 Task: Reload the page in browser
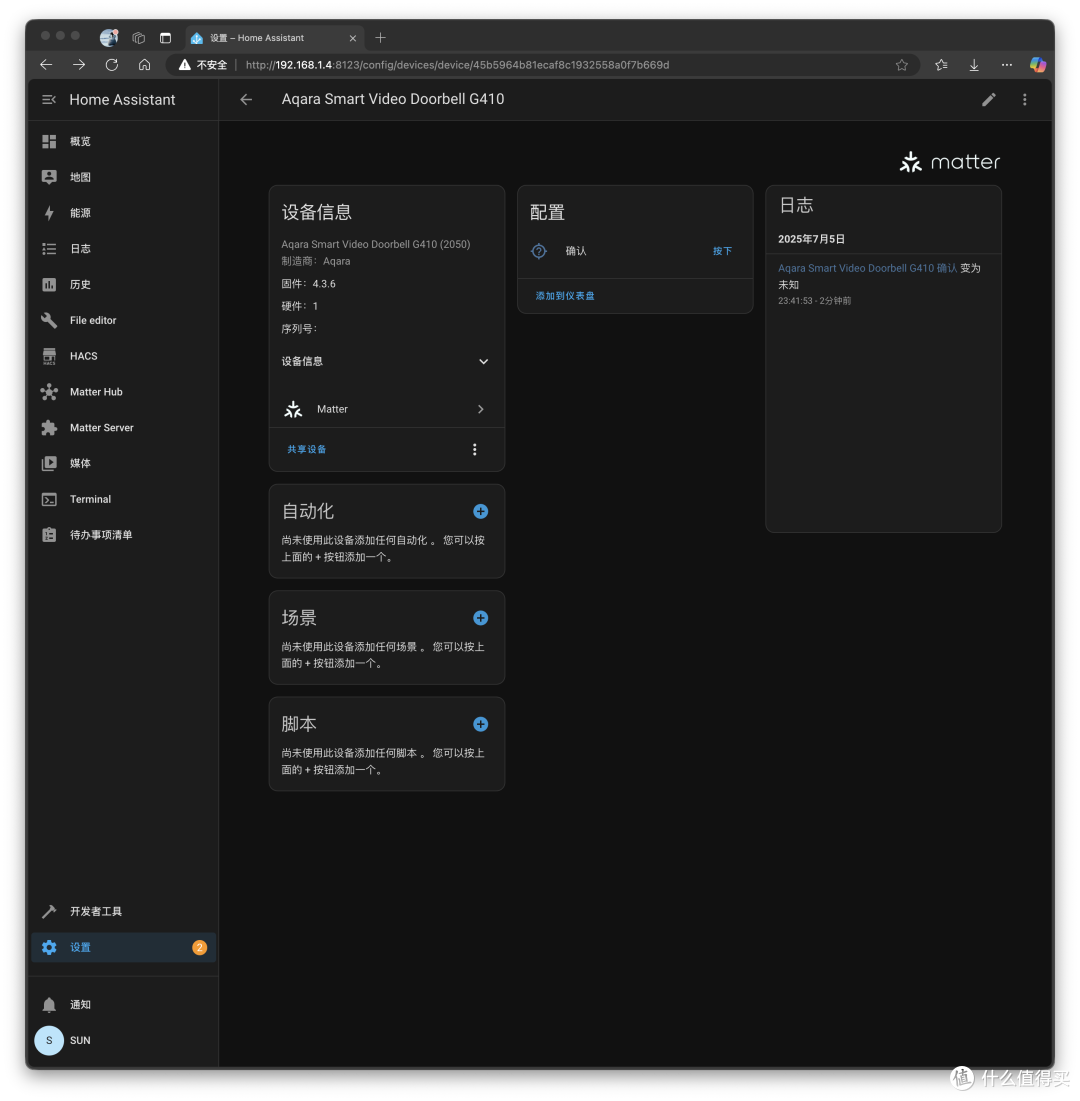[112, 65]
